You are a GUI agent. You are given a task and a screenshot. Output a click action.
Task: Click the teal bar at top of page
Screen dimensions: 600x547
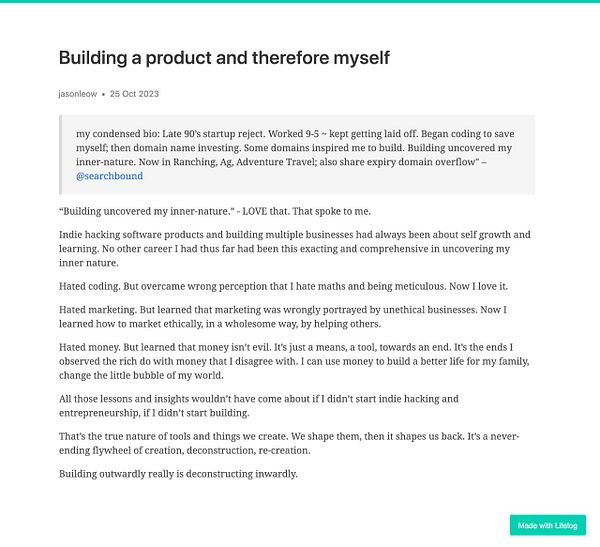tap(300, 2)
